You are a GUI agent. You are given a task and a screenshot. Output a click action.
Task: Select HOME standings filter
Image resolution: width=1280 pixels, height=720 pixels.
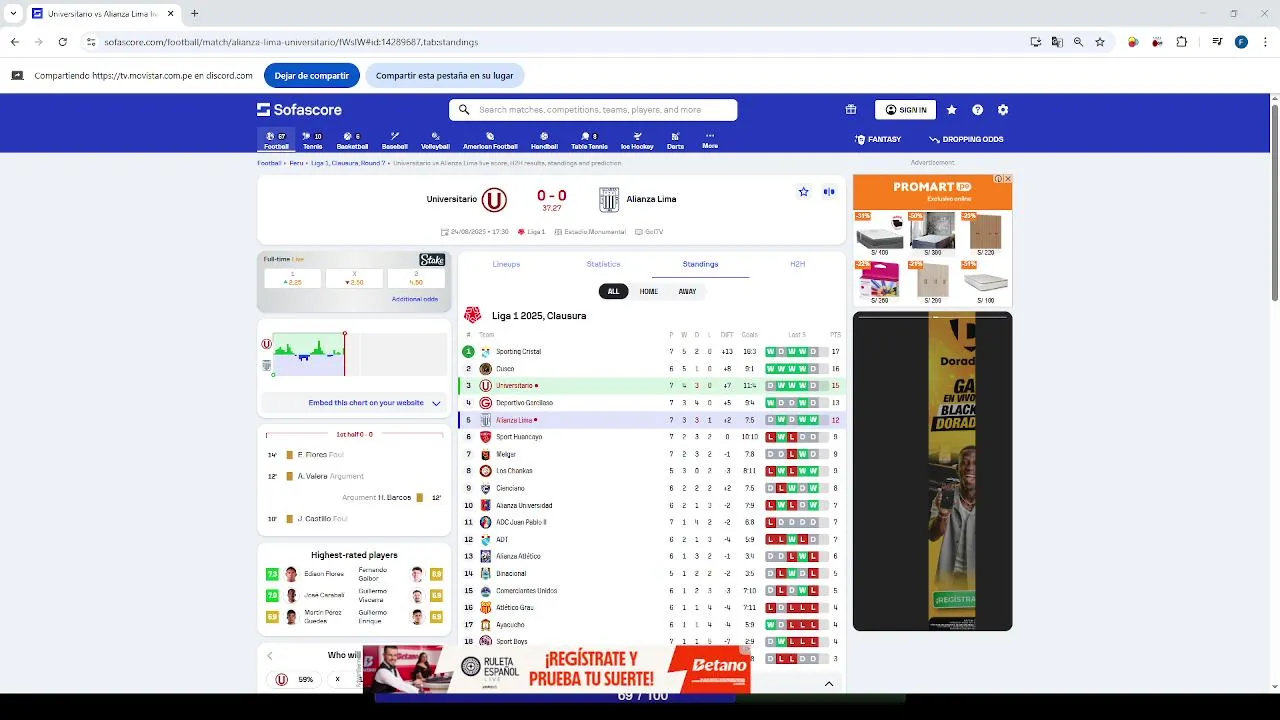pos(649,291)
